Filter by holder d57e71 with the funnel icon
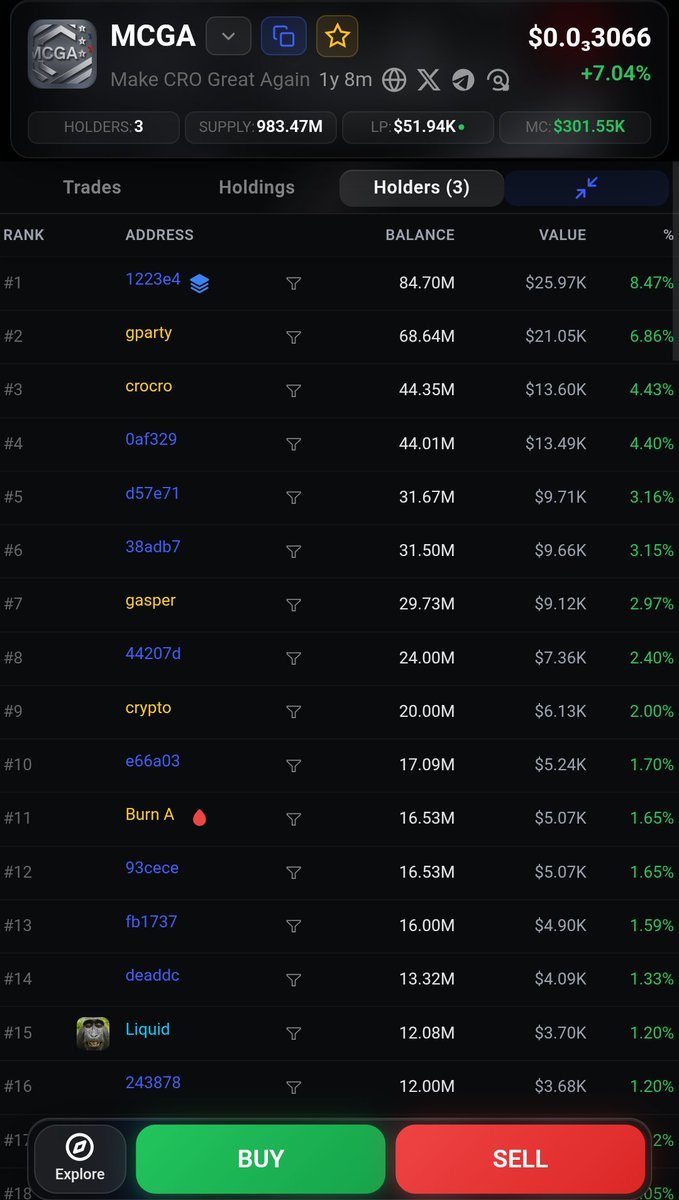679x1200 pixels. [293, 498]
